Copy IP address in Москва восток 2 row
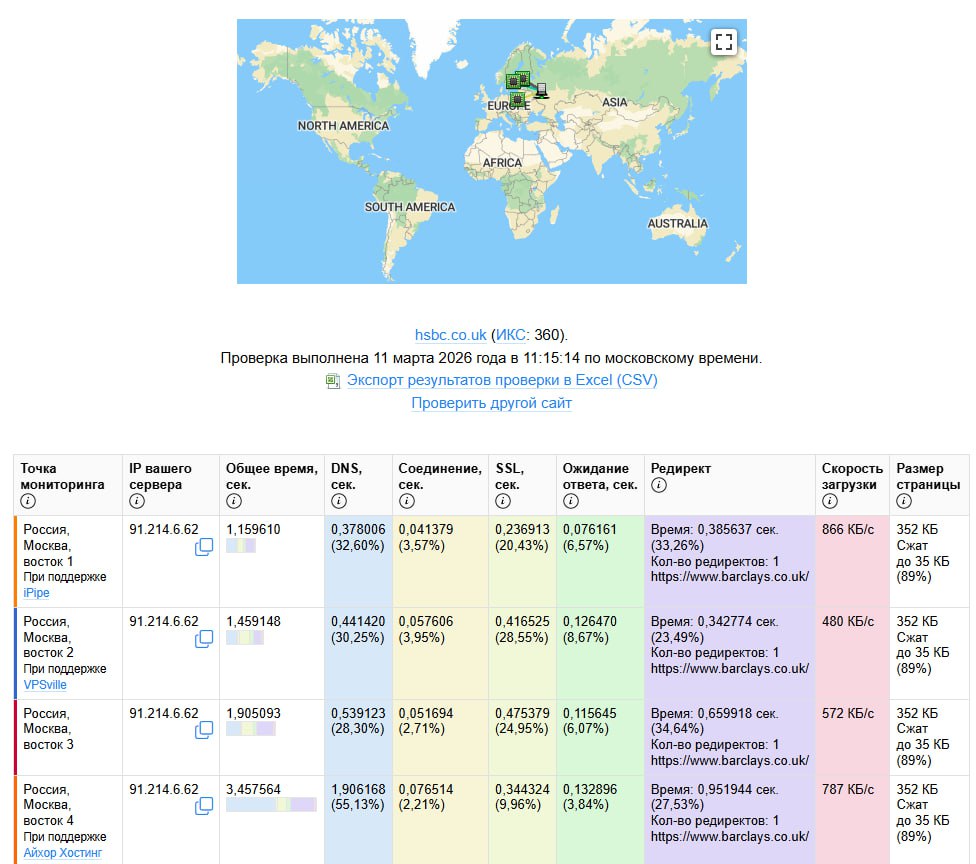Image resolution: width=976 pixels, height=864 pixels. (x=204, y=639)
